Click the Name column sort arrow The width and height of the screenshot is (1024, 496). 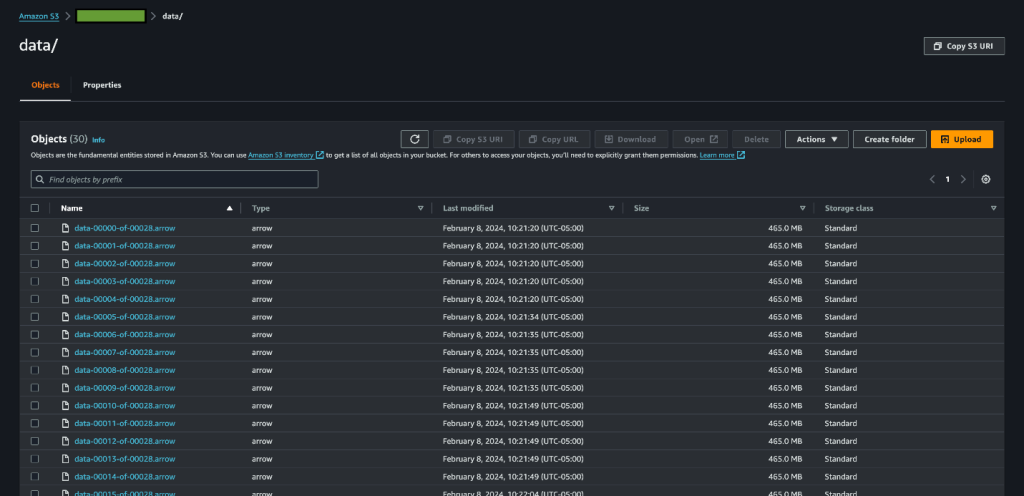click(230, 208)
